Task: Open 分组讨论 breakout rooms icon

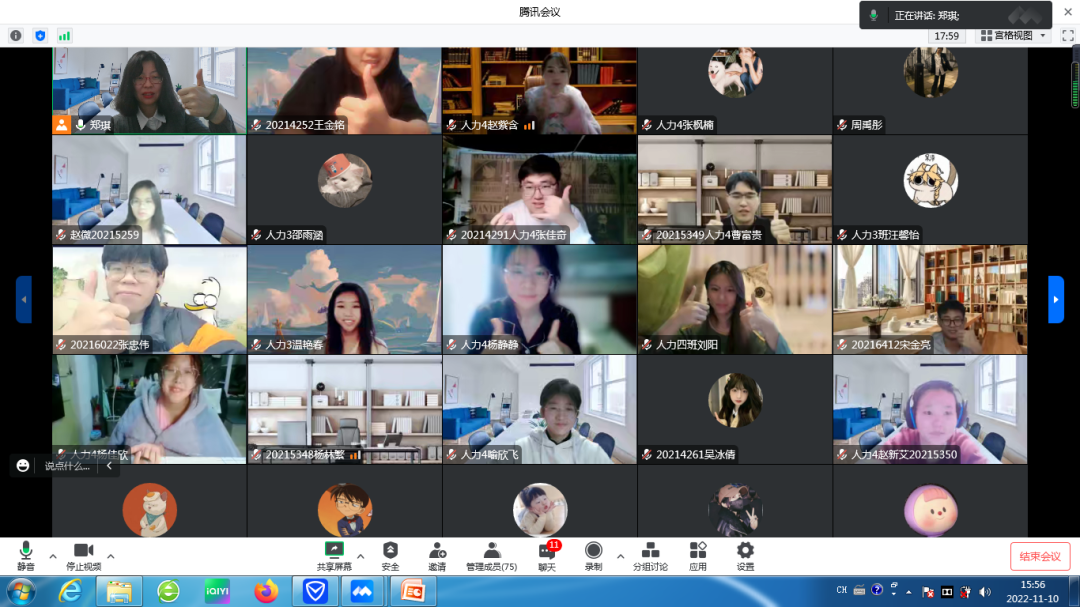Action: click(x=650, y=555)
